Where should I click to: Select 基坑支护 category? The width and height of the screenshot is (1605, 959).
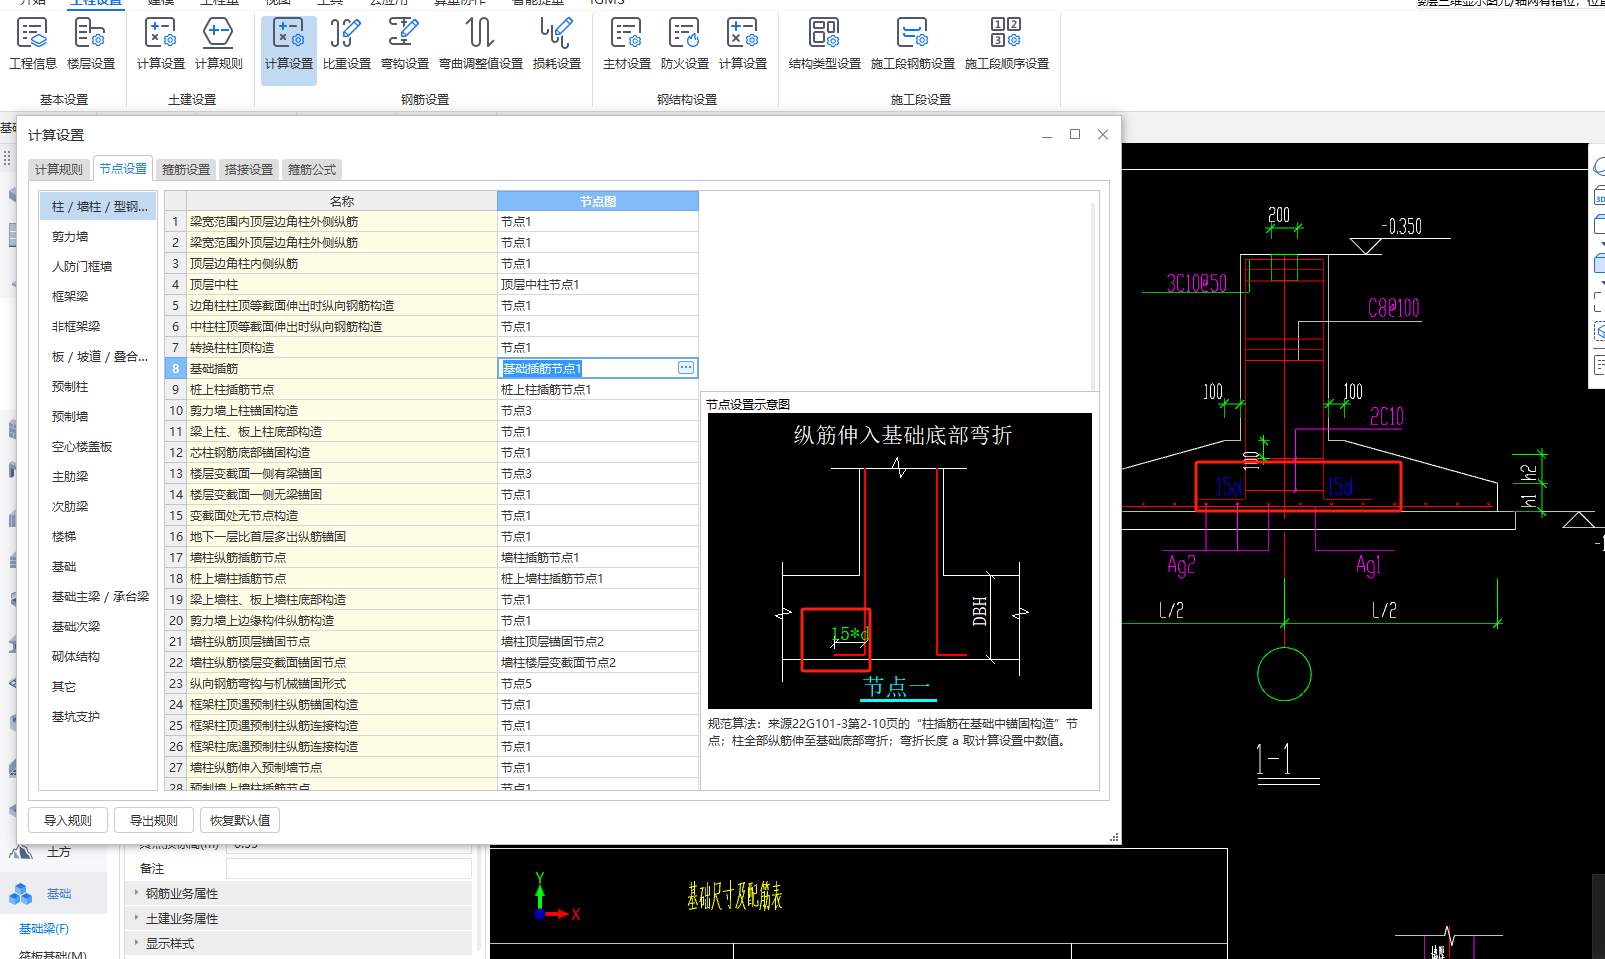[98, 716]
